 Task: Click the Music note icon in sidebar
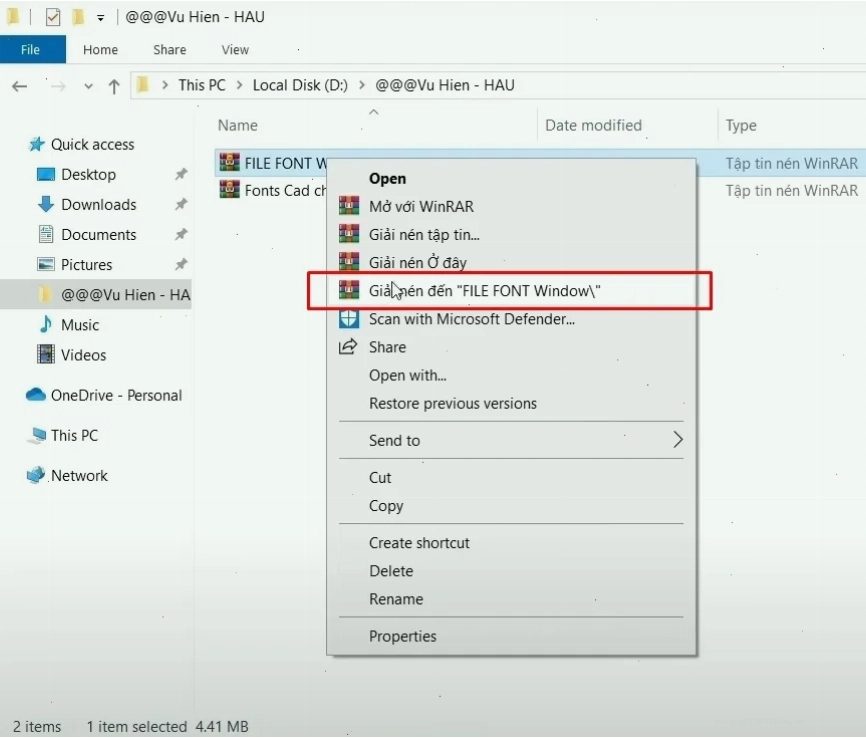(45, 324)
